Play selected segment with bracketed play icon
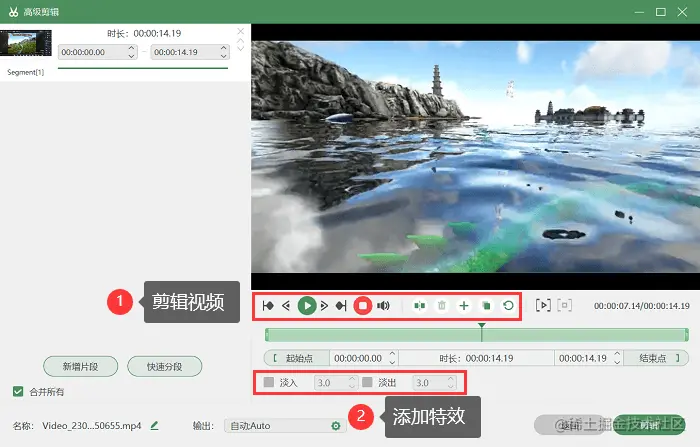 tap(543, 305)
